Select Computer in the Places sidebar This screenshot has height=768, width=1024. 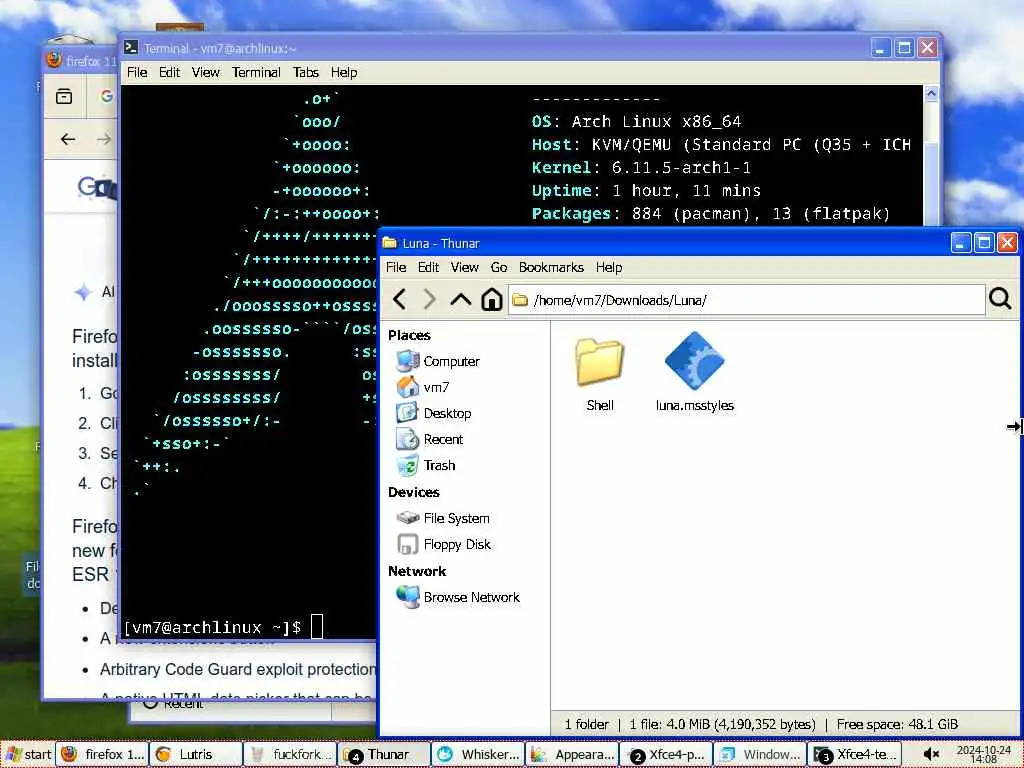(438, 361)
